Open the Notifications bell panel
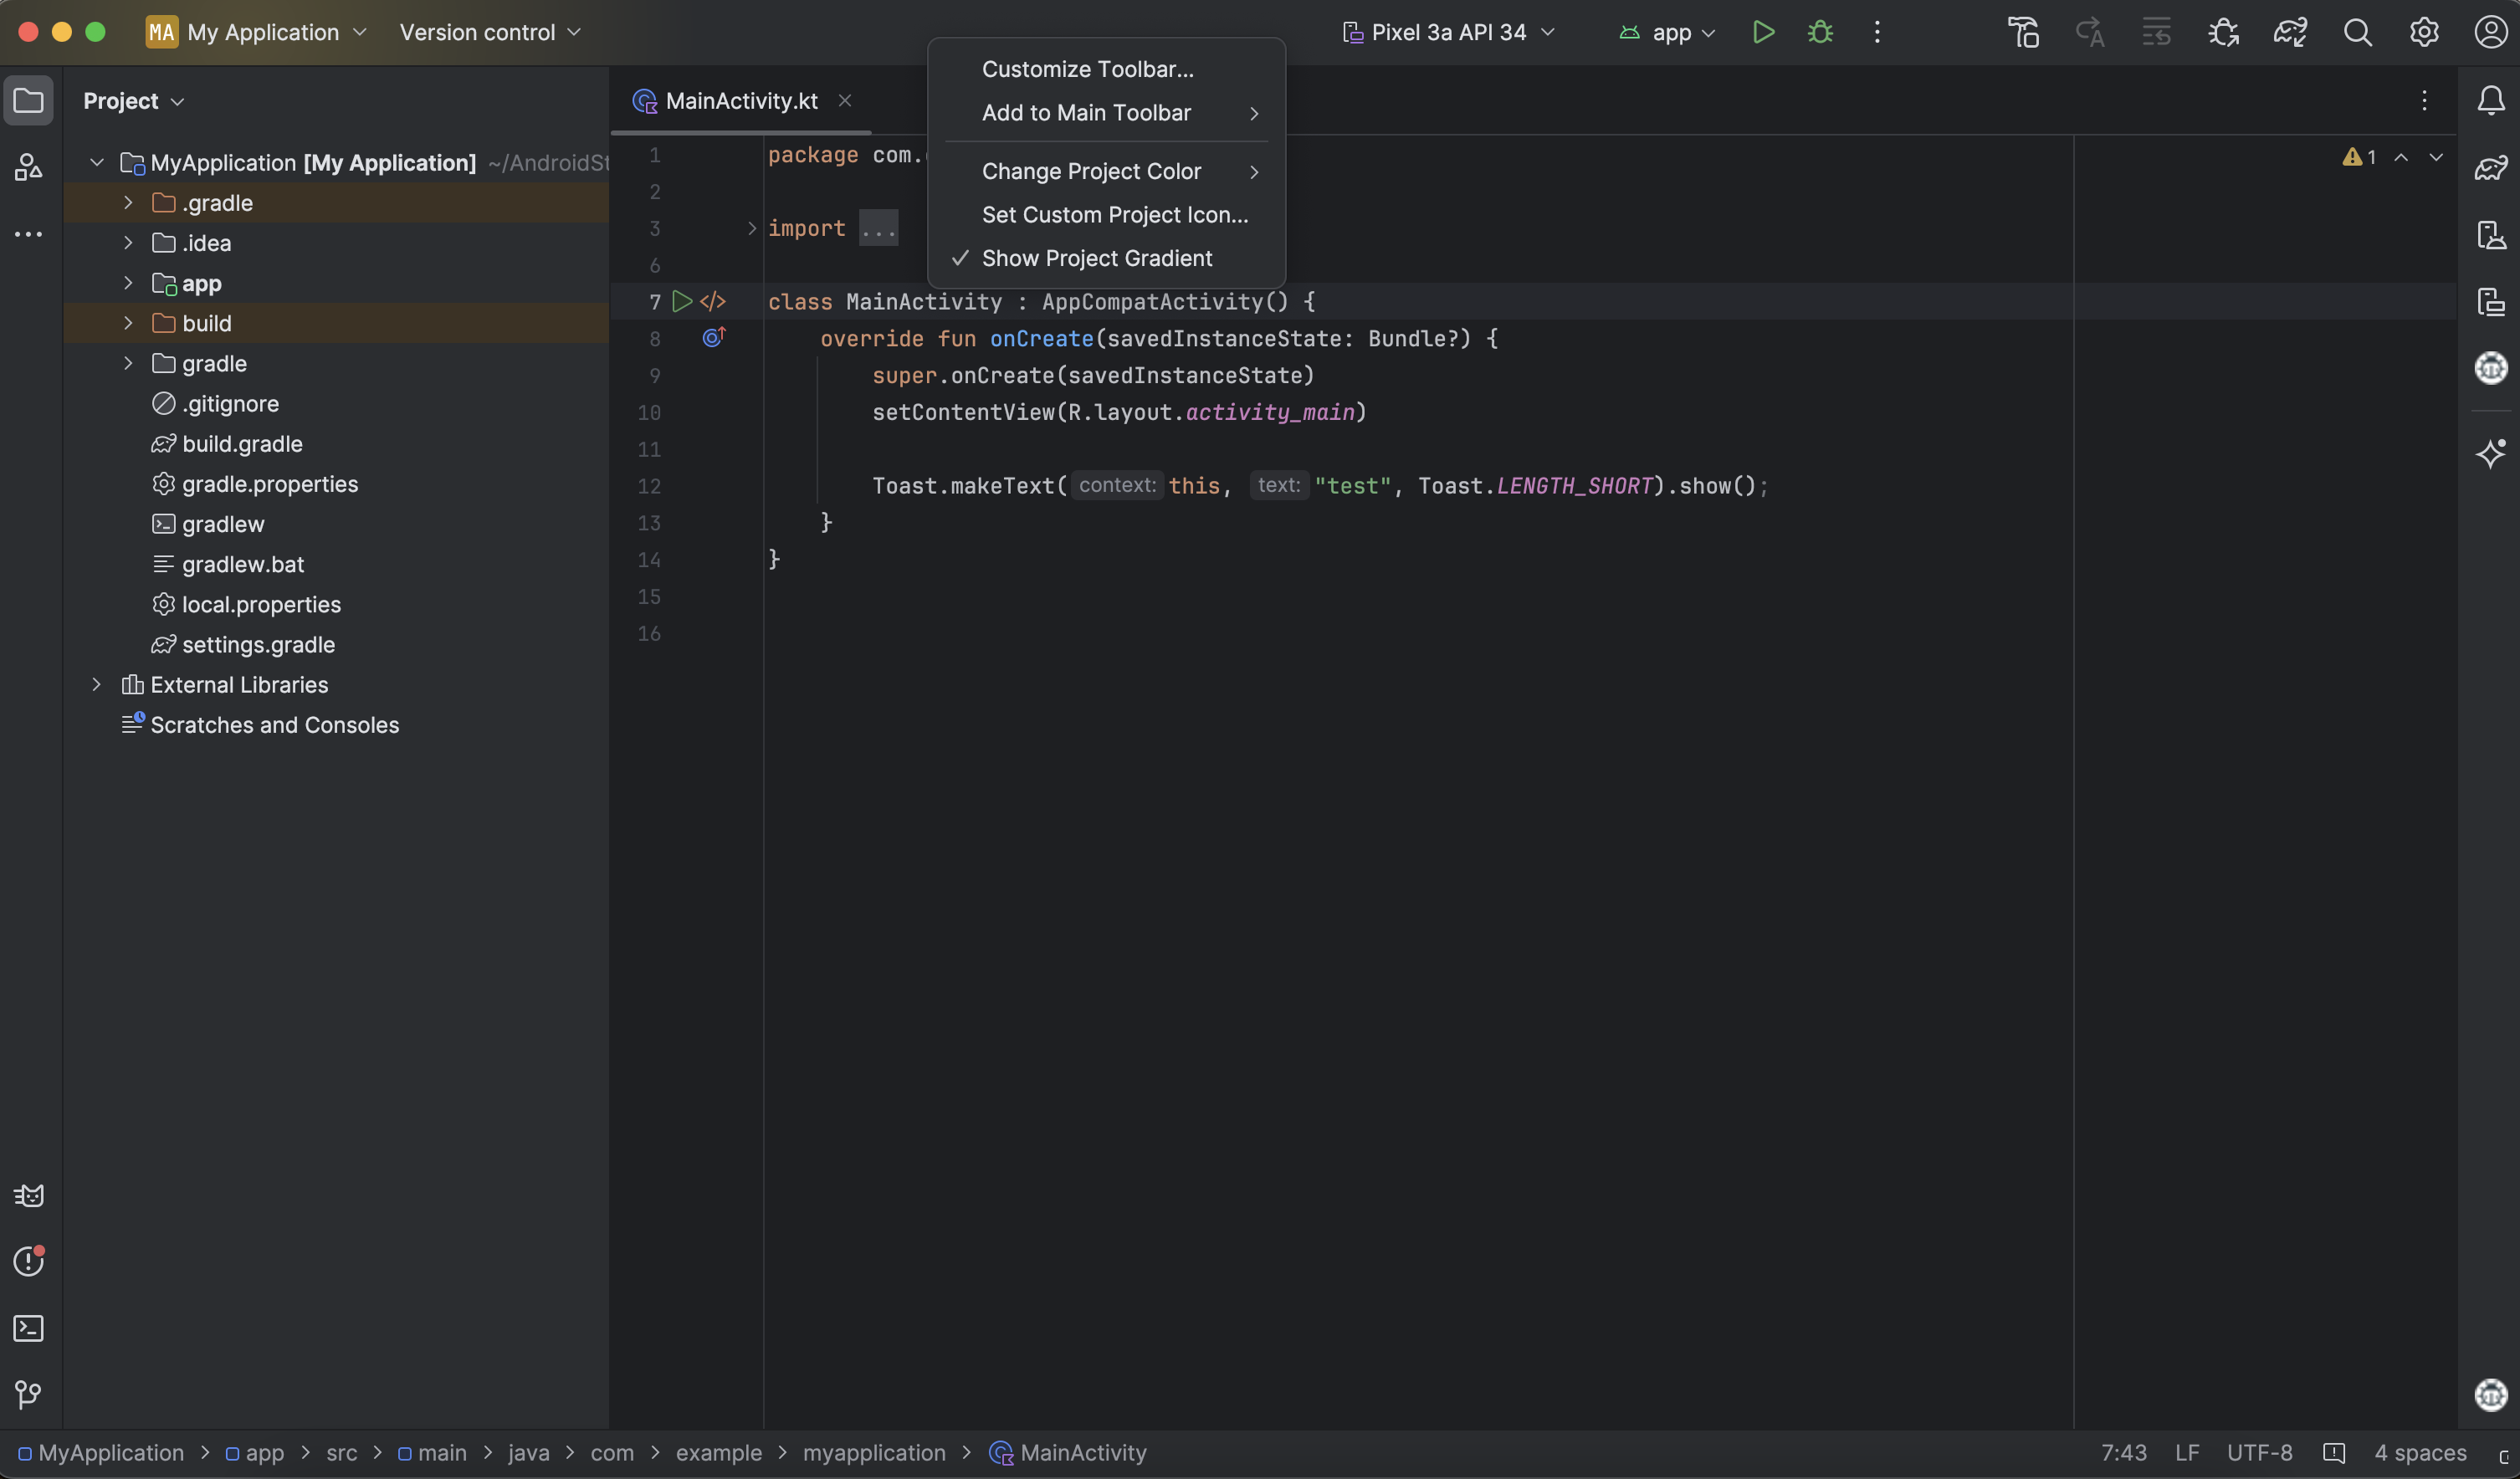 (x=2490, y=100)
